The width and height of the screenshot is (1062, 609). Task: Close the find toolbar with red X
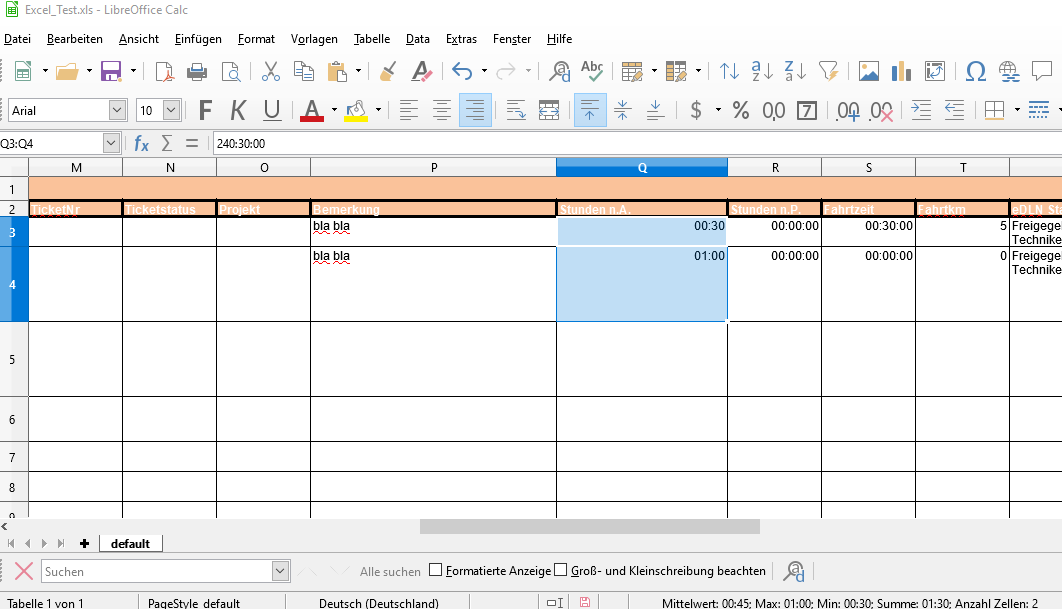(x=24, y=571)
